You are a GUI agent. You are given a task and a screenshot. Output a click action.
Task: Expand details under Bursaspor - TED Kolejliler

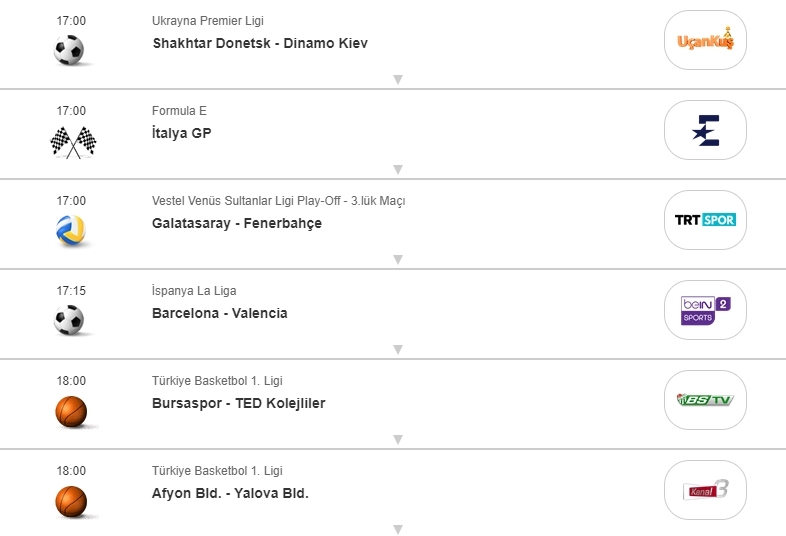(x=397, y=439)
